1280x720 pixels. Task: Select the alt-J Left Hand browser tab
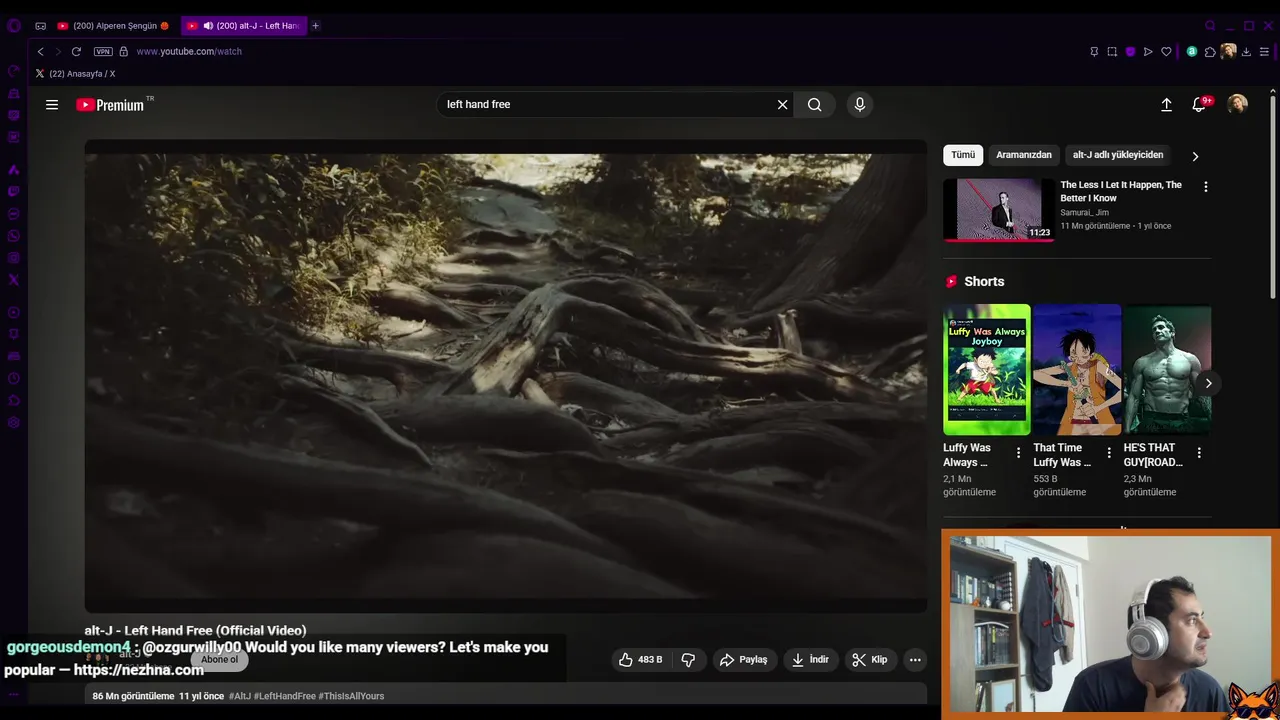point(244,26)
